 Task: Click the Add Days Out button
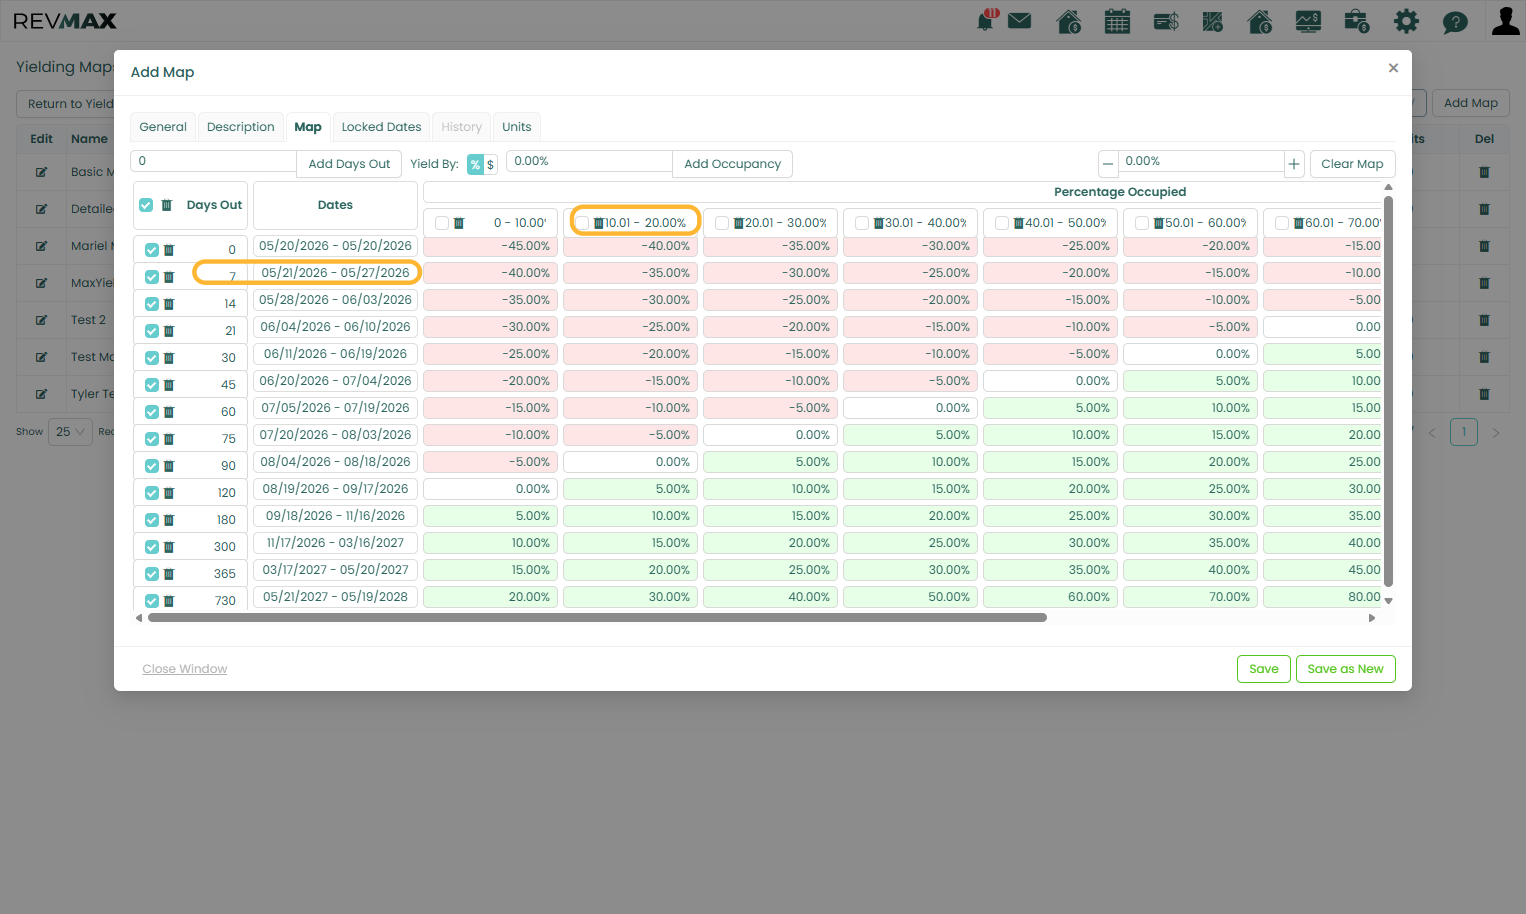click(x=349, y=164)
